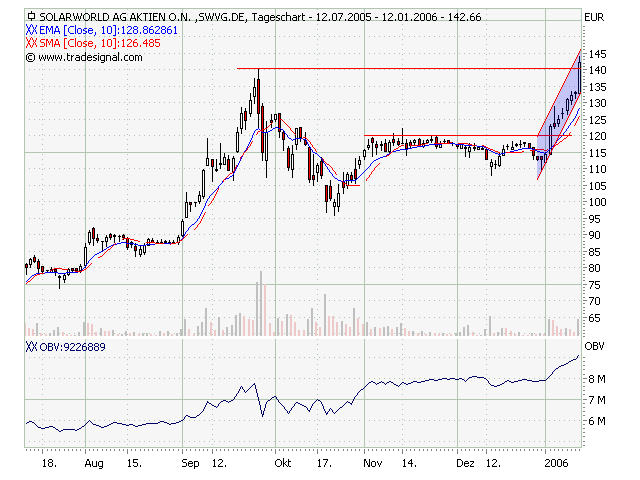Select the red horizontal line at 120

coord(468,135)
